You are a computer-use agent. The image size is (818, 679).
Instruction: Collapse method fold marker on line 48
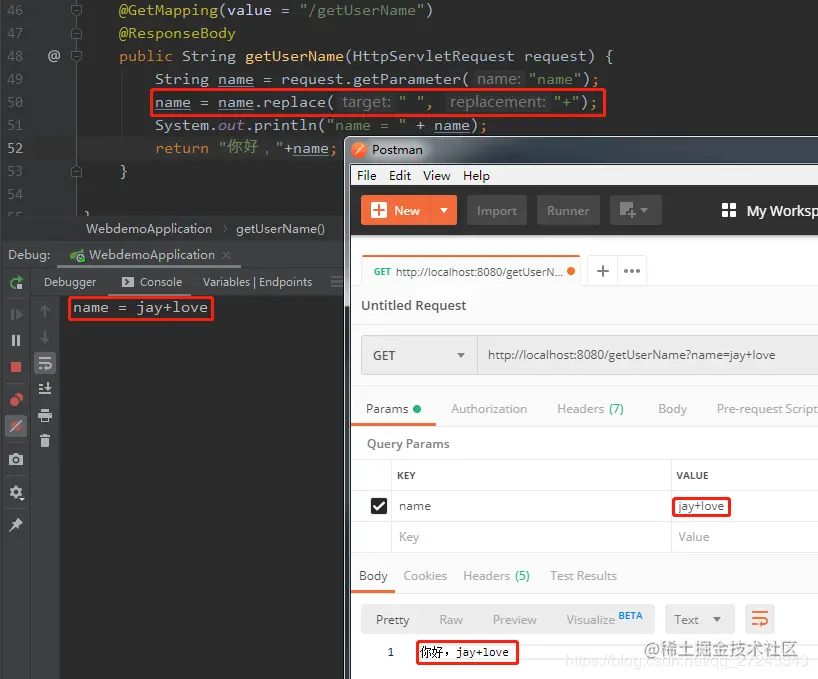(76, 55)
